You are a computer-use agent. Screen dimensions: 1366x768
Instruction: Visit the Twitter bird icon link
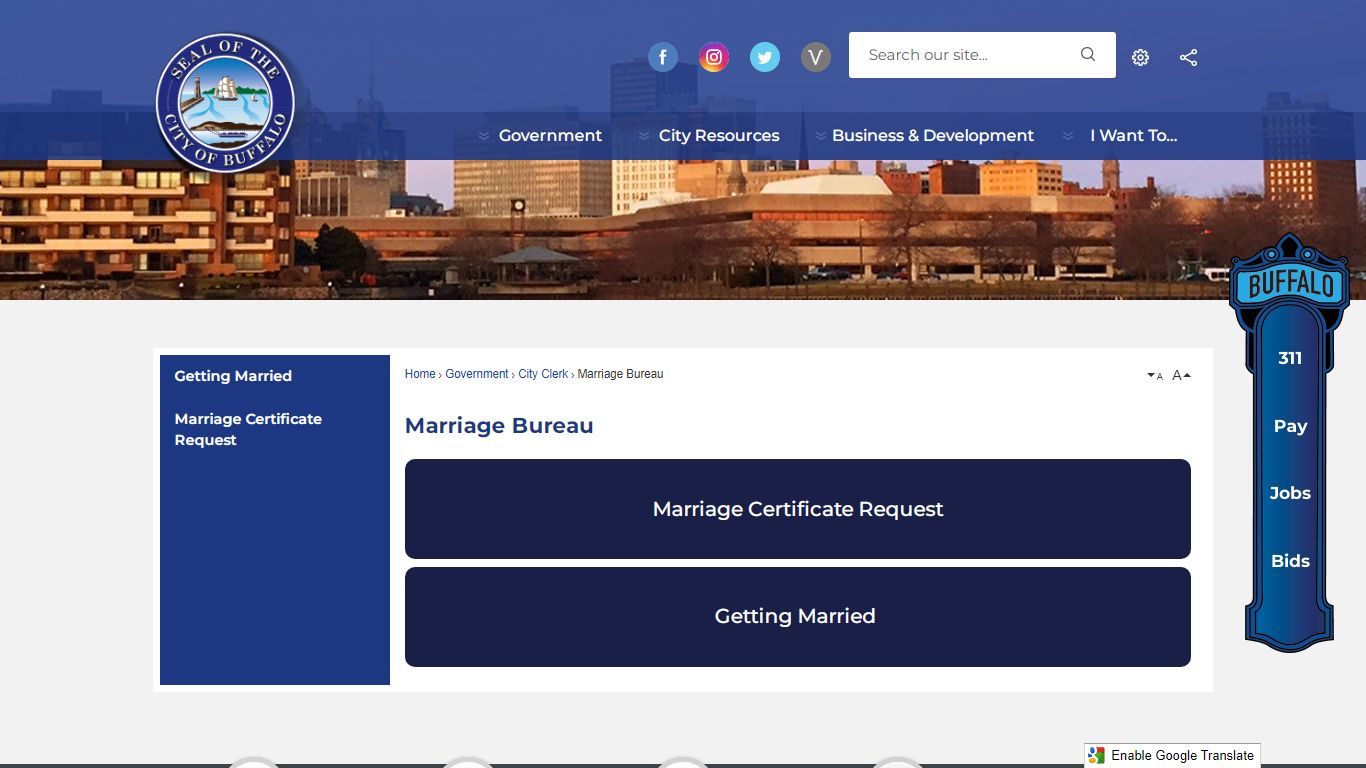765,57
